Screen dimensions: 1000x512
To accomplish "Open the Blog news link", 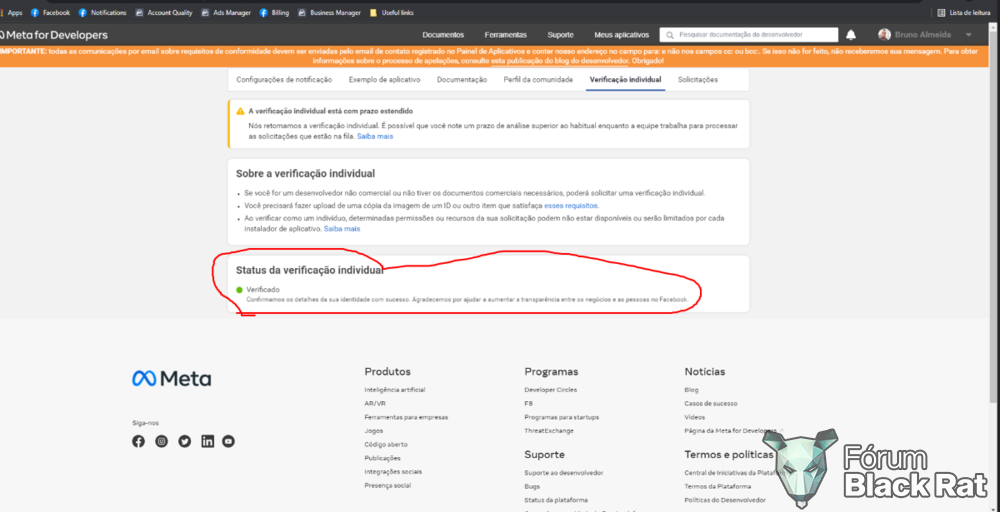I will point(691,390).
